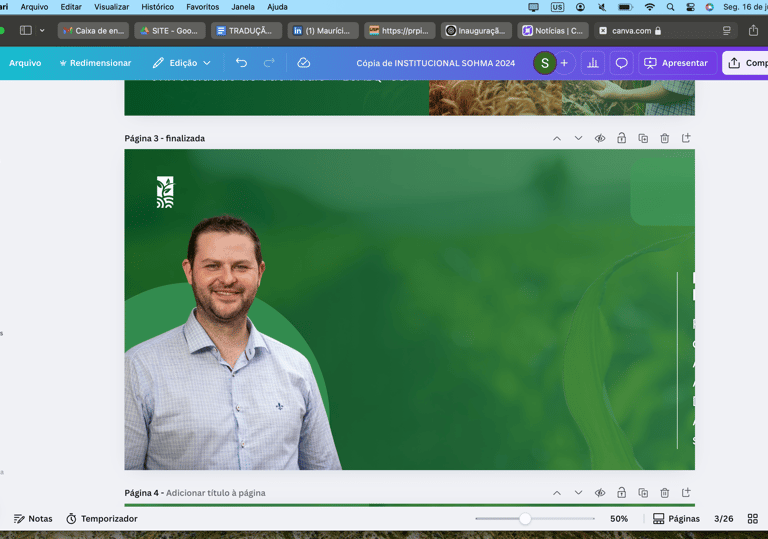Open the Notas panel

click(33, 518)
